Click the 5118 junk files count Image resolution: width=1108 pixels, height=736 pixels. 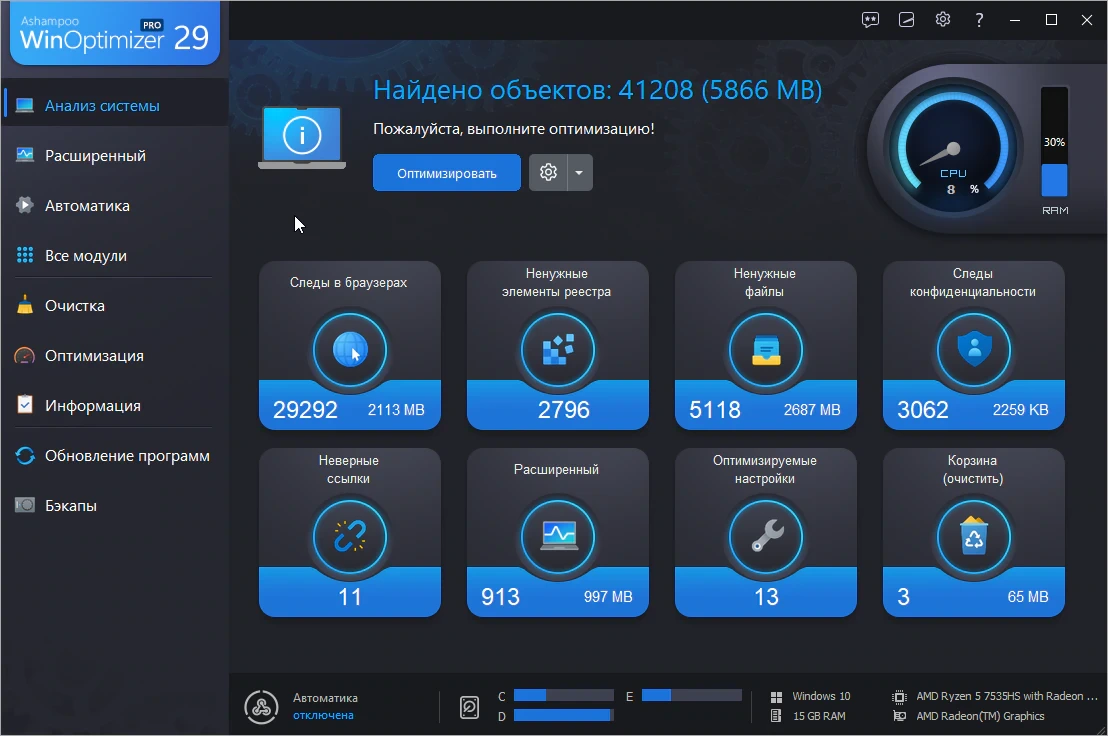click(714, 410)
